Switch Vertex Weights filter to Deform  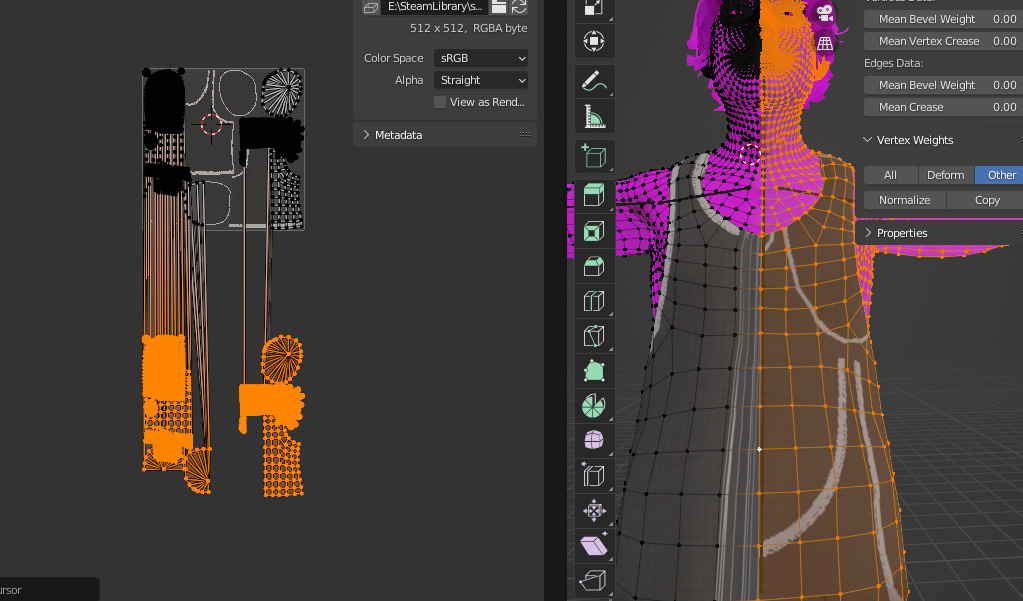(946, 175)
